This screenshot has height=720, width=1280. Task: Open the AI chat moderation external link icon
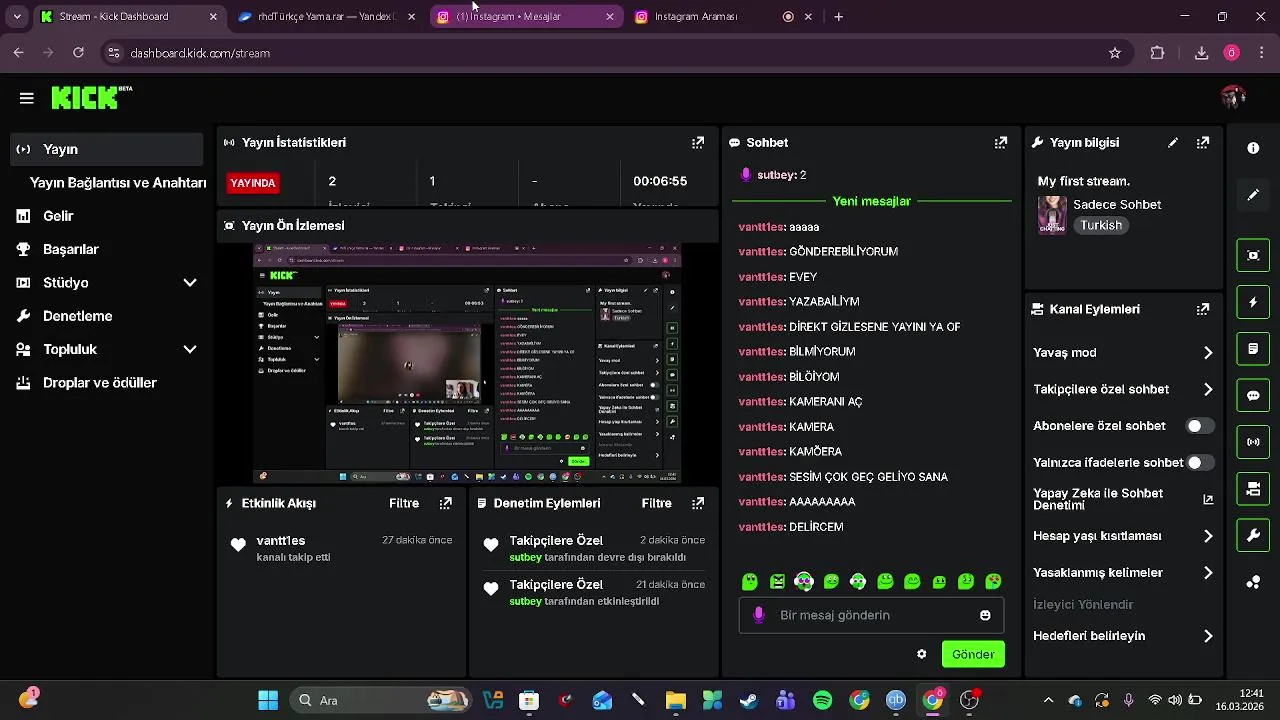click(1208, 499)
